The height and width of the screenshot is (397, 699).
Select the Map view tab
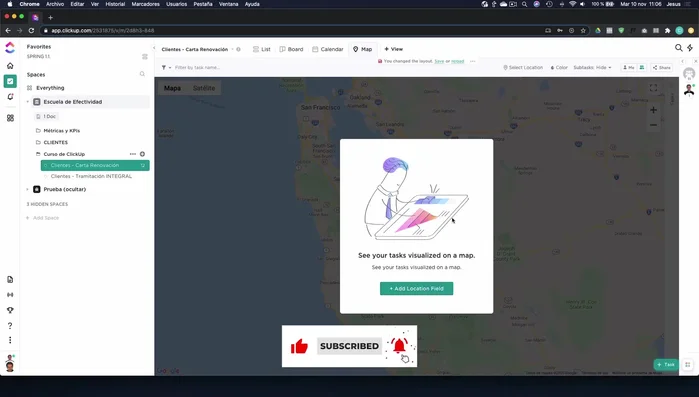click(362, 49)
